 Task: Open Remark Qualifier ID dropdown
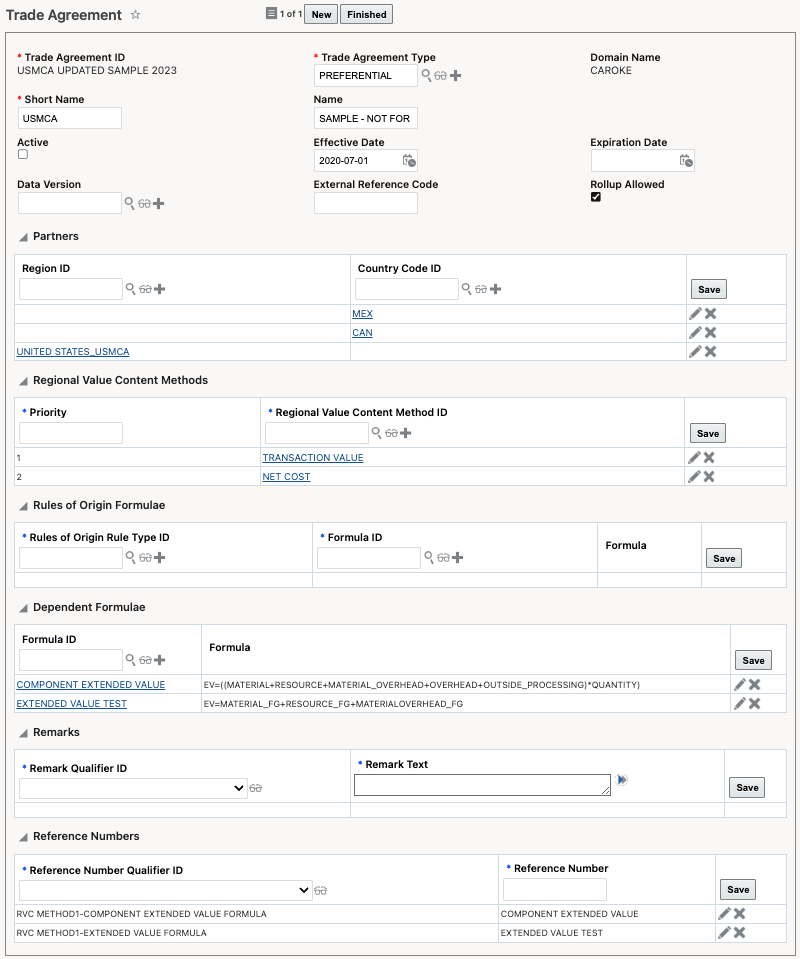click(133, 788)
